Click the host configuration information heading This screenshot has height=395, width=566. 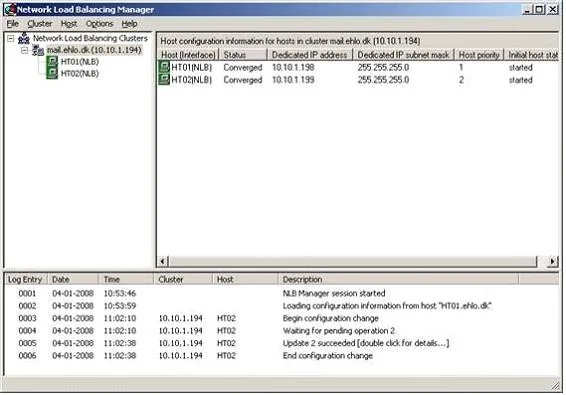click(290, 41)
